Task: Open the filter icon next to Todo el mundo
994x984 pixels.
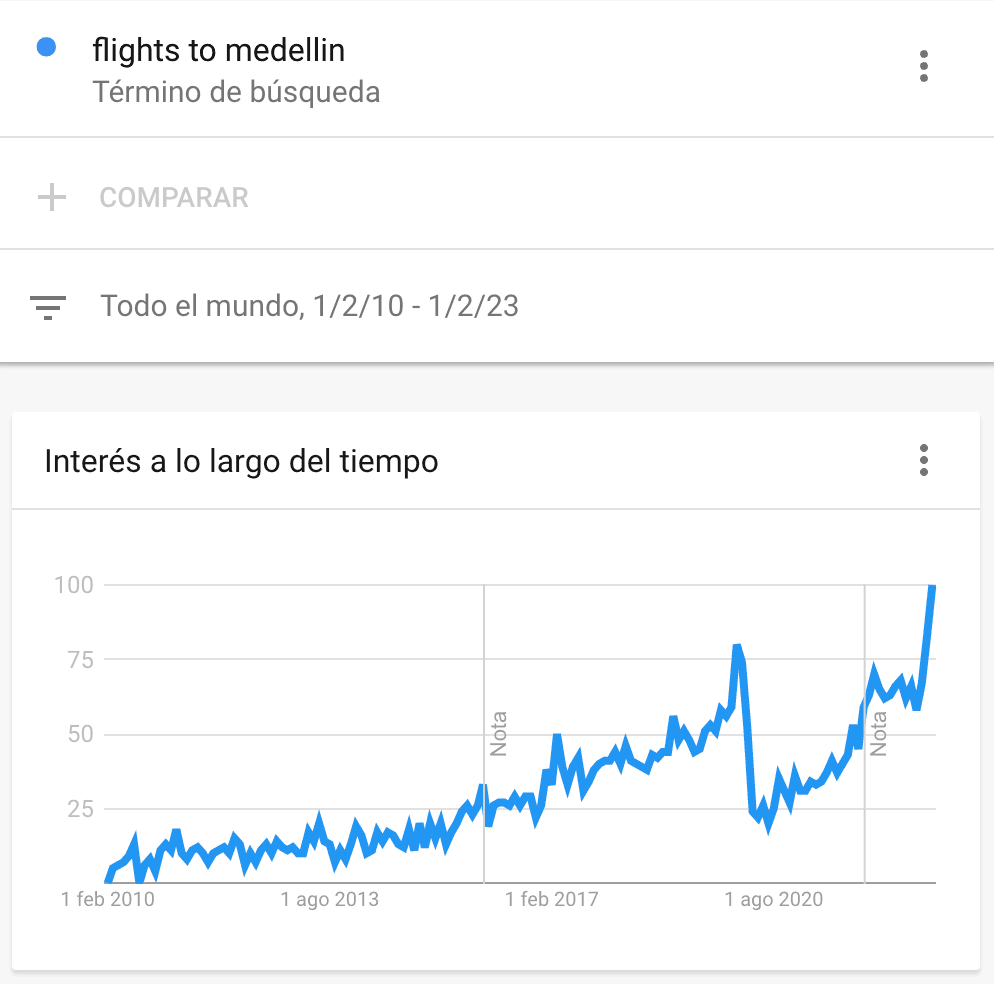Action: (48, 307)
